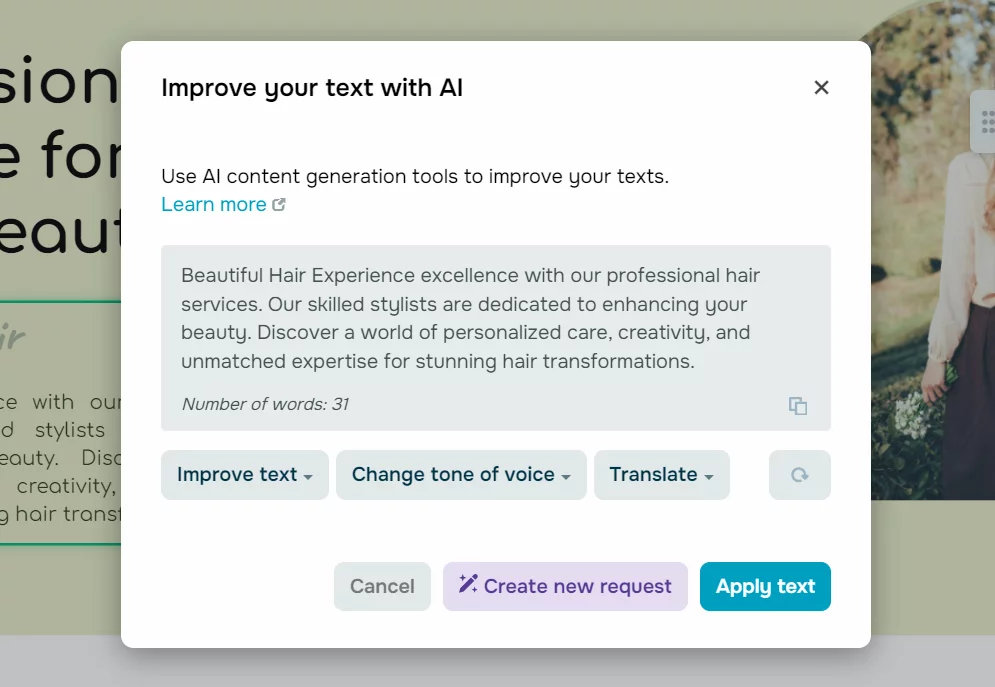The width and height of the screenshot is (995, 687).
Task: Click the dialog title Improve your text with AI
Action: pos(312,88)
